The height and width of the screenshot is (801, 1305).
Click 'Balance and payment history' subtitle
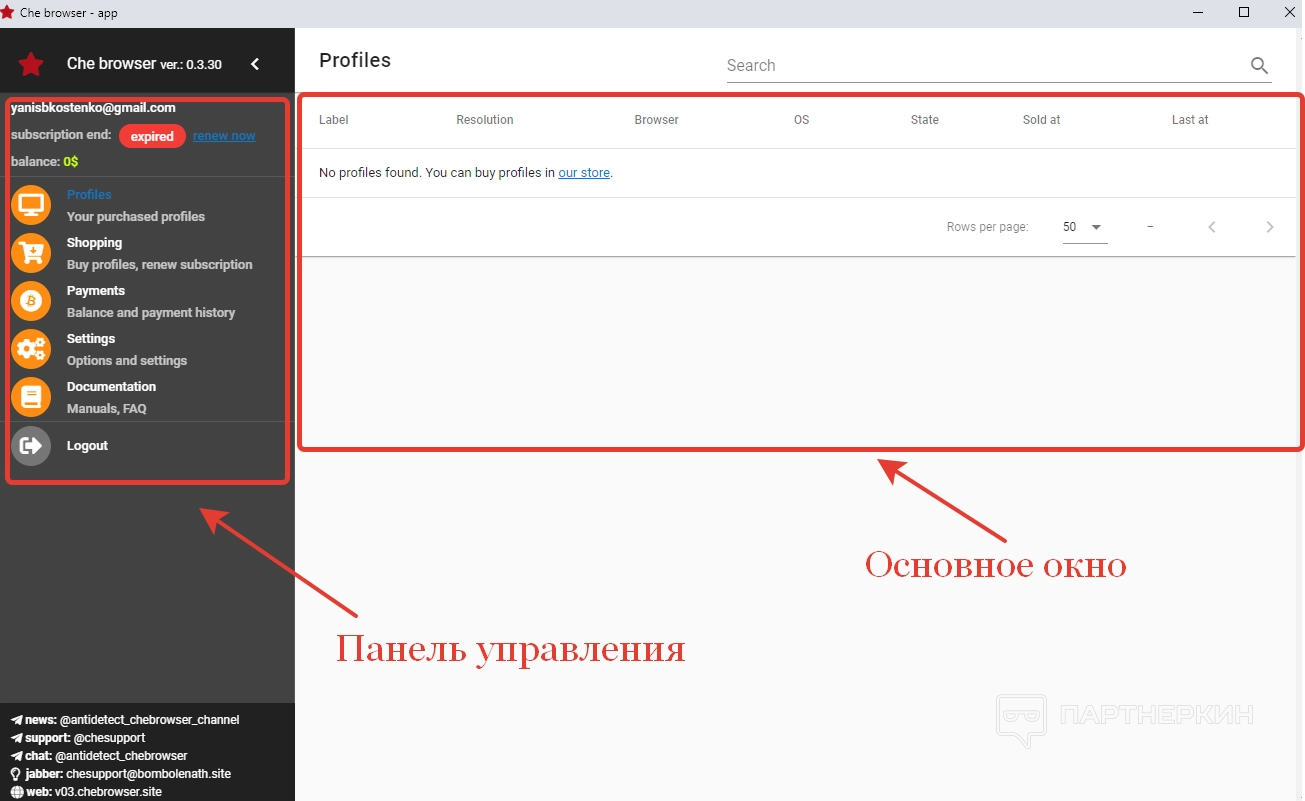(151, 313)
